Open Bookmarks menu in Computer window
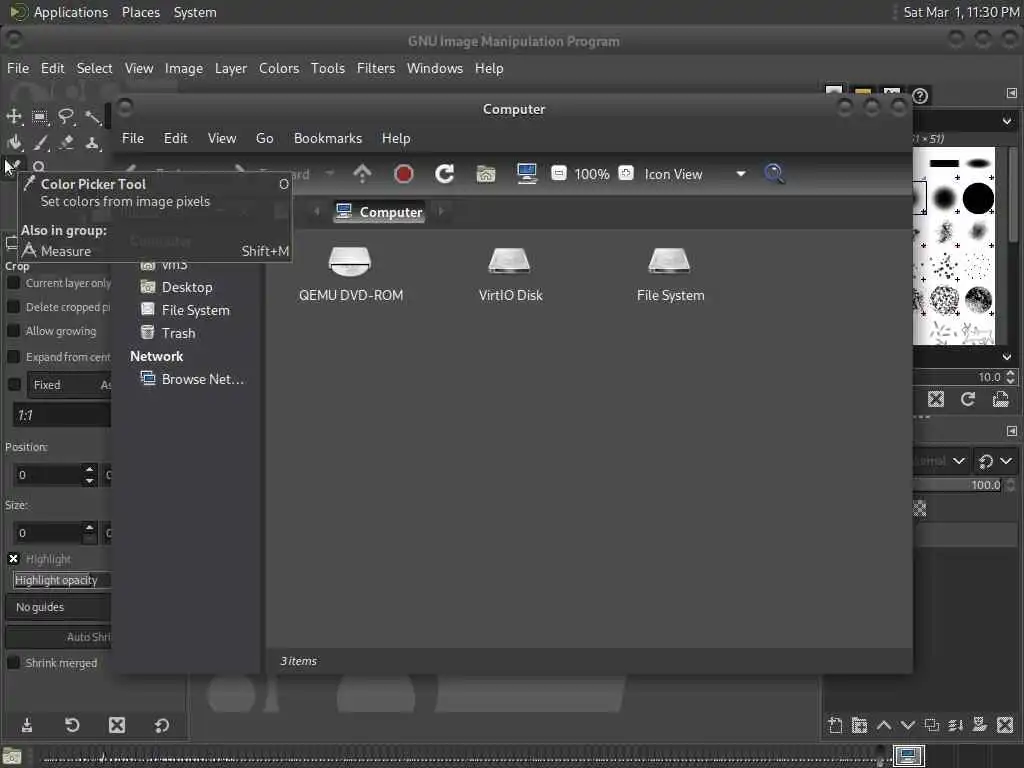The width and height of the screenshot is (1024, 768). [328, 138]
